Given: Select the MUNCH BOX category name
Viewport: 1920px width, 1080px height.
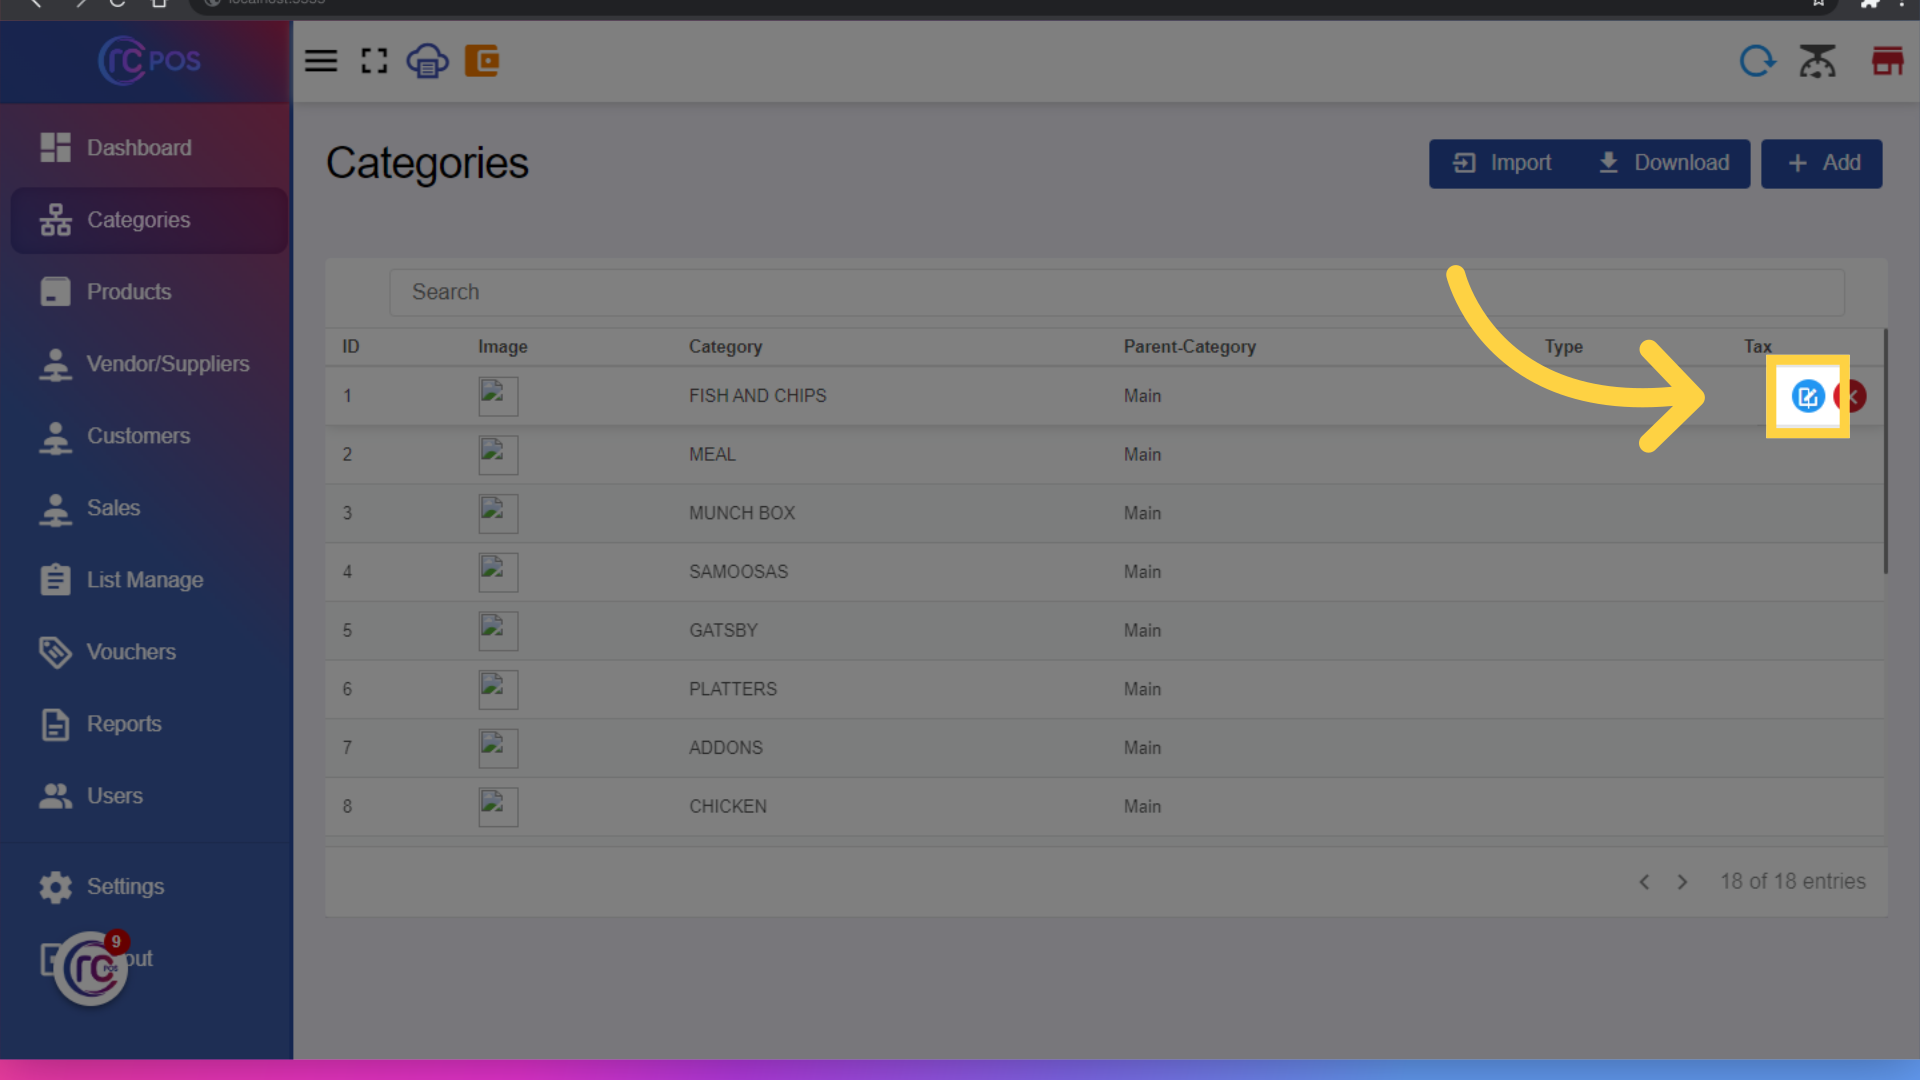Looking at the screenshot, I should point(741,513).
